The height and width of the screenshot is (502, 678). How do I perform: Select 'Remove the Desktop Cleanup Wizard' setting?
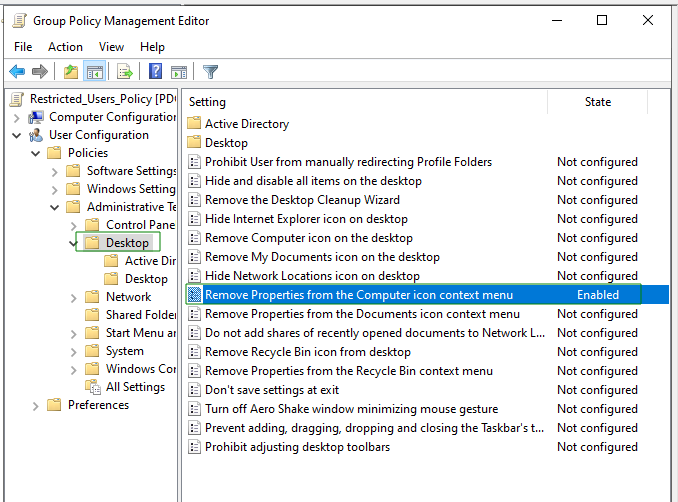click(302, 200)
